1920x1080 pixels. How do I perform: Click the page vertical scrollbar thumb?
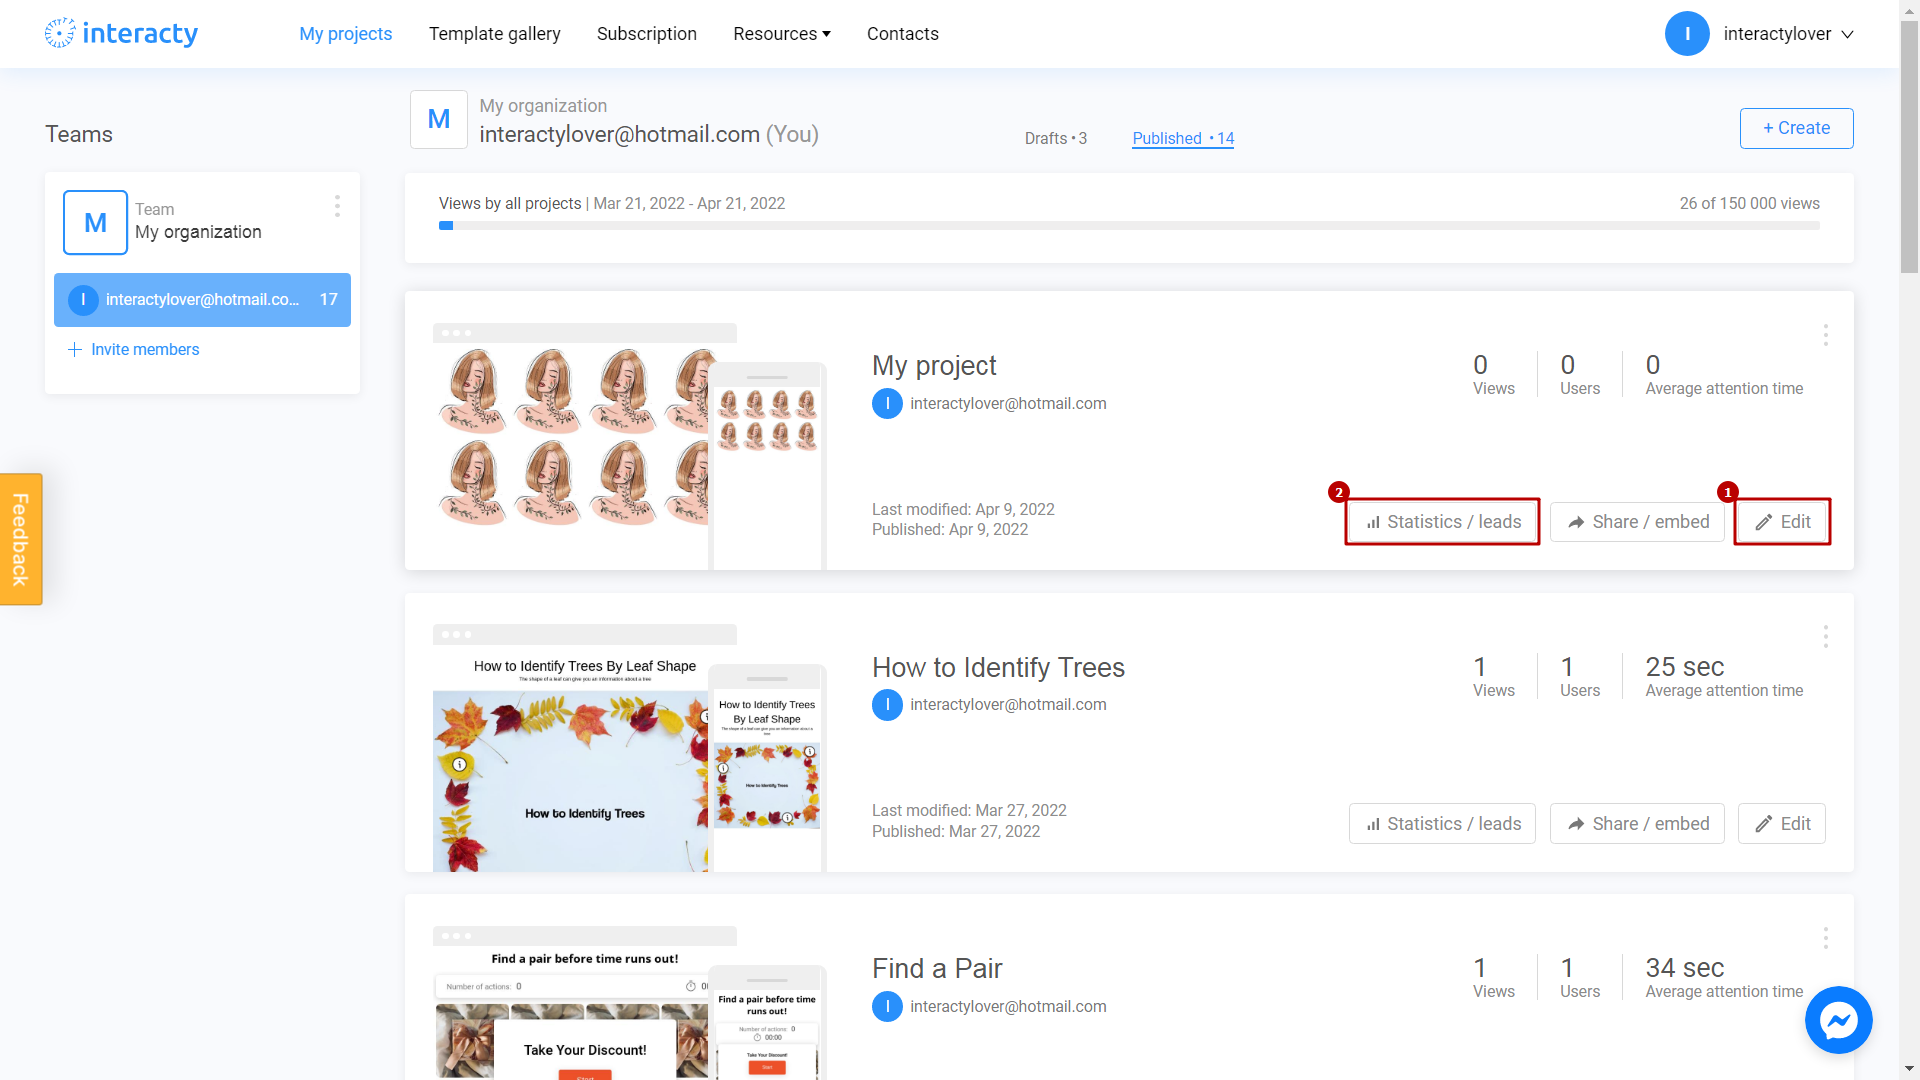(x=1909, y=148)
